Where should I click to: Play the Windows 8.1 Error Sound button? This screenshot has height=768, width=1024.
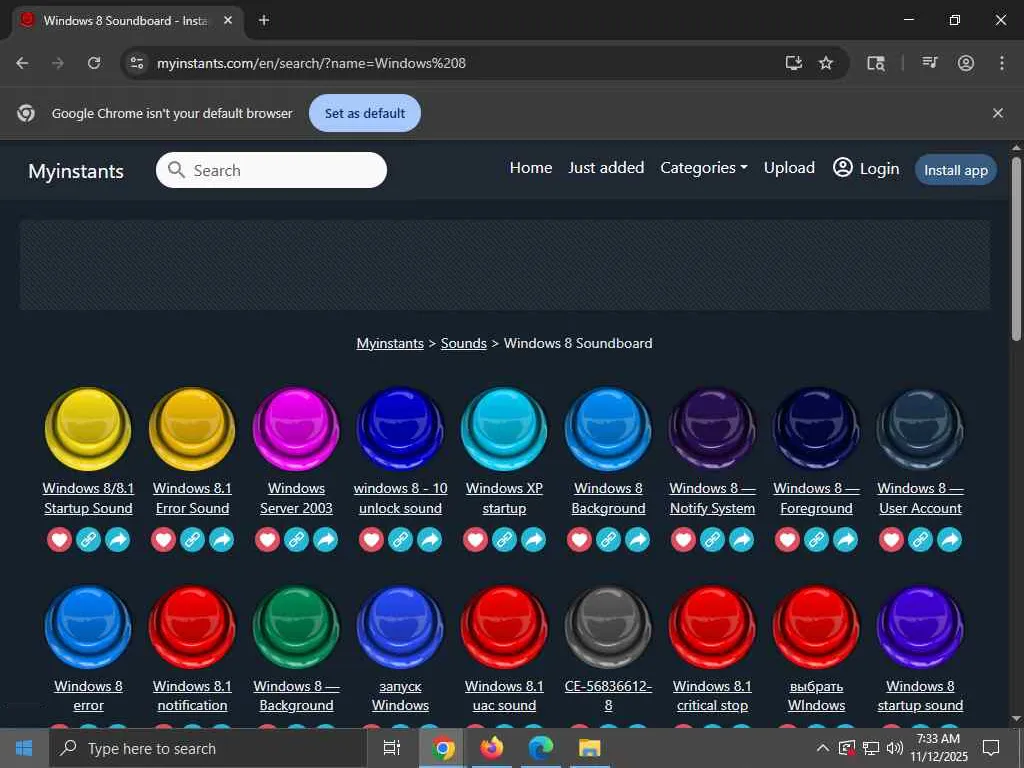coord(192,428)
